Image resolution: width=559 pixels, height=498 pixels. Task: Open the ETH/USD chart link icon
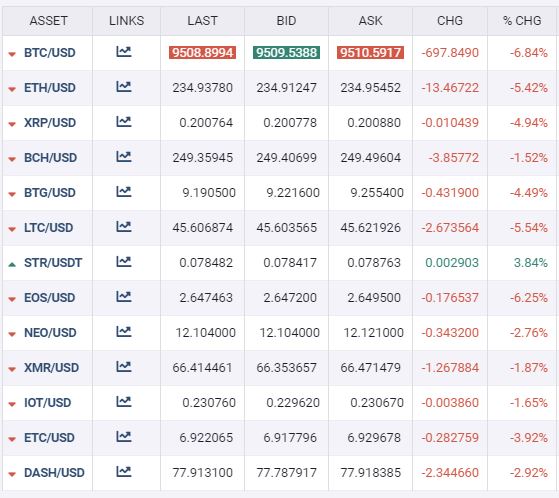click(x=124, y=87)
